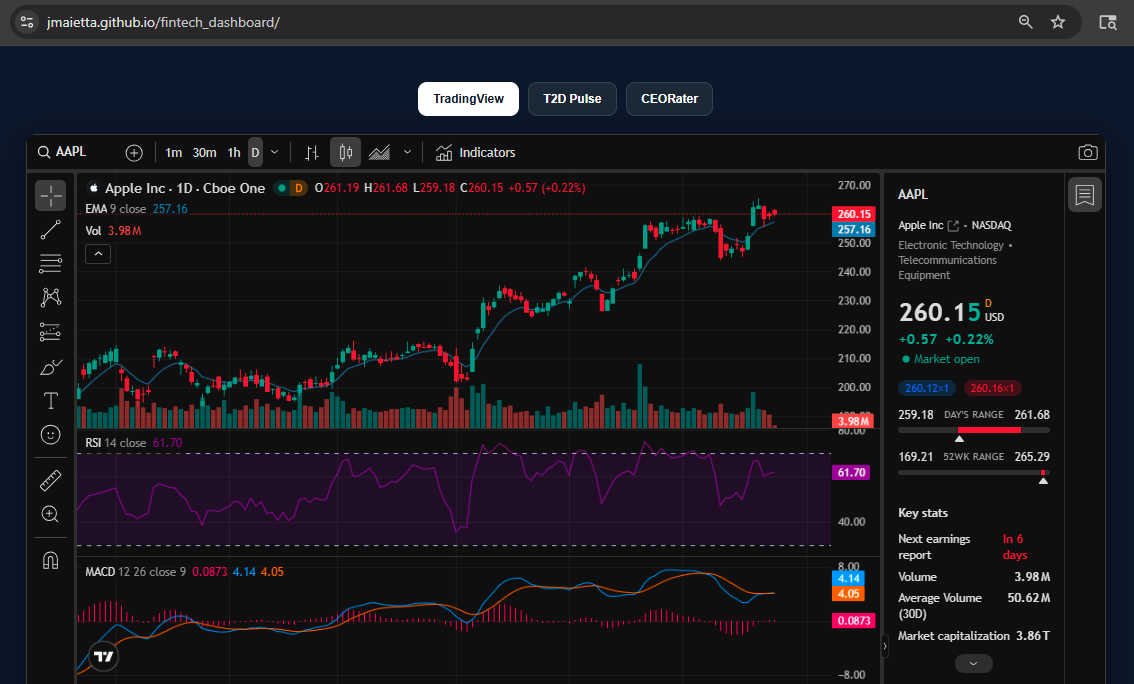This screenshot has width=1134, height=684.
Task: Select the pattern drawing tool
Action: click(51, 297)
